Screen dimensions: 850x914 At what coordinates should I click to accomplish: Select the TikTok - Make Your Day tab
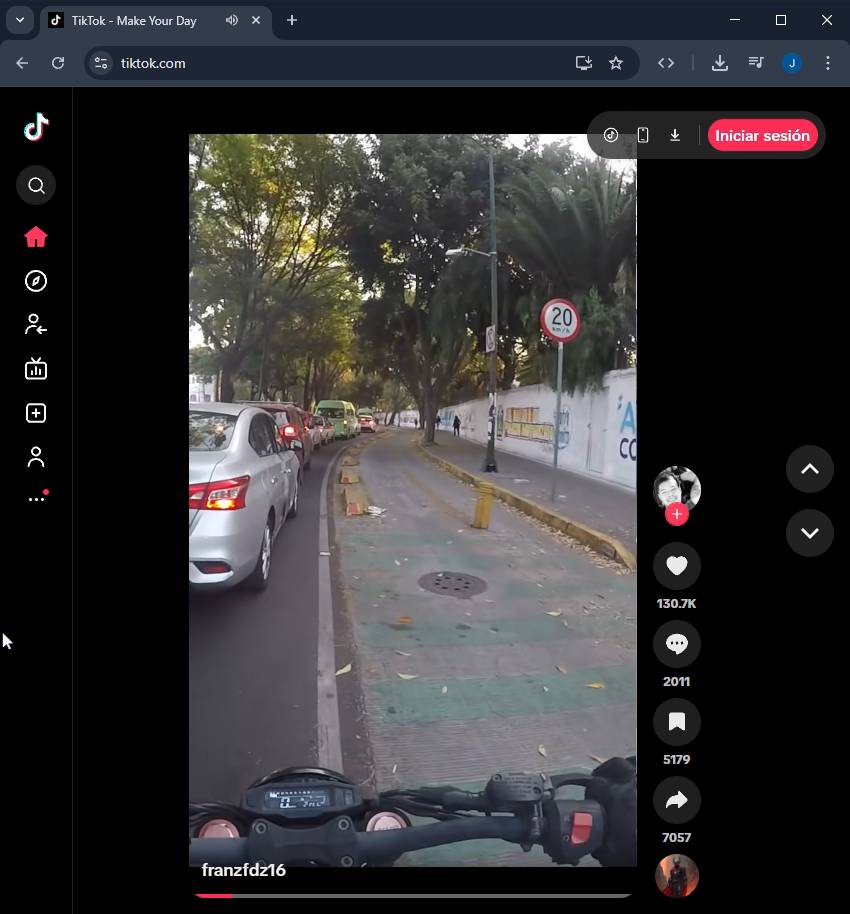point(135,20)
